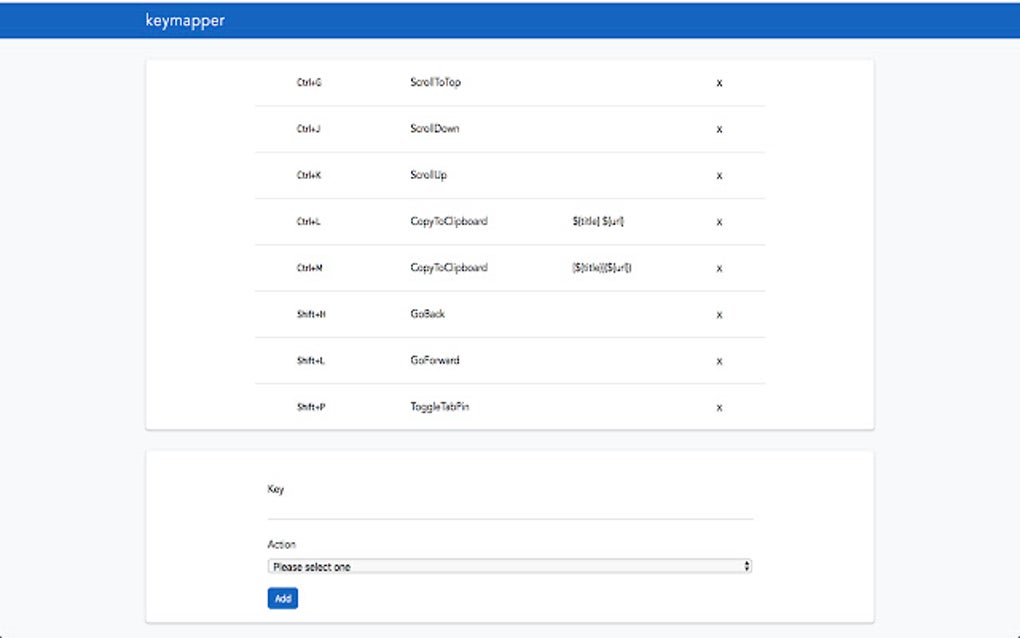Delete the Ctrl+M CopyToClipboard mapping
Image resolution: width=1020 pixels, height=638 pixels.
718,268
